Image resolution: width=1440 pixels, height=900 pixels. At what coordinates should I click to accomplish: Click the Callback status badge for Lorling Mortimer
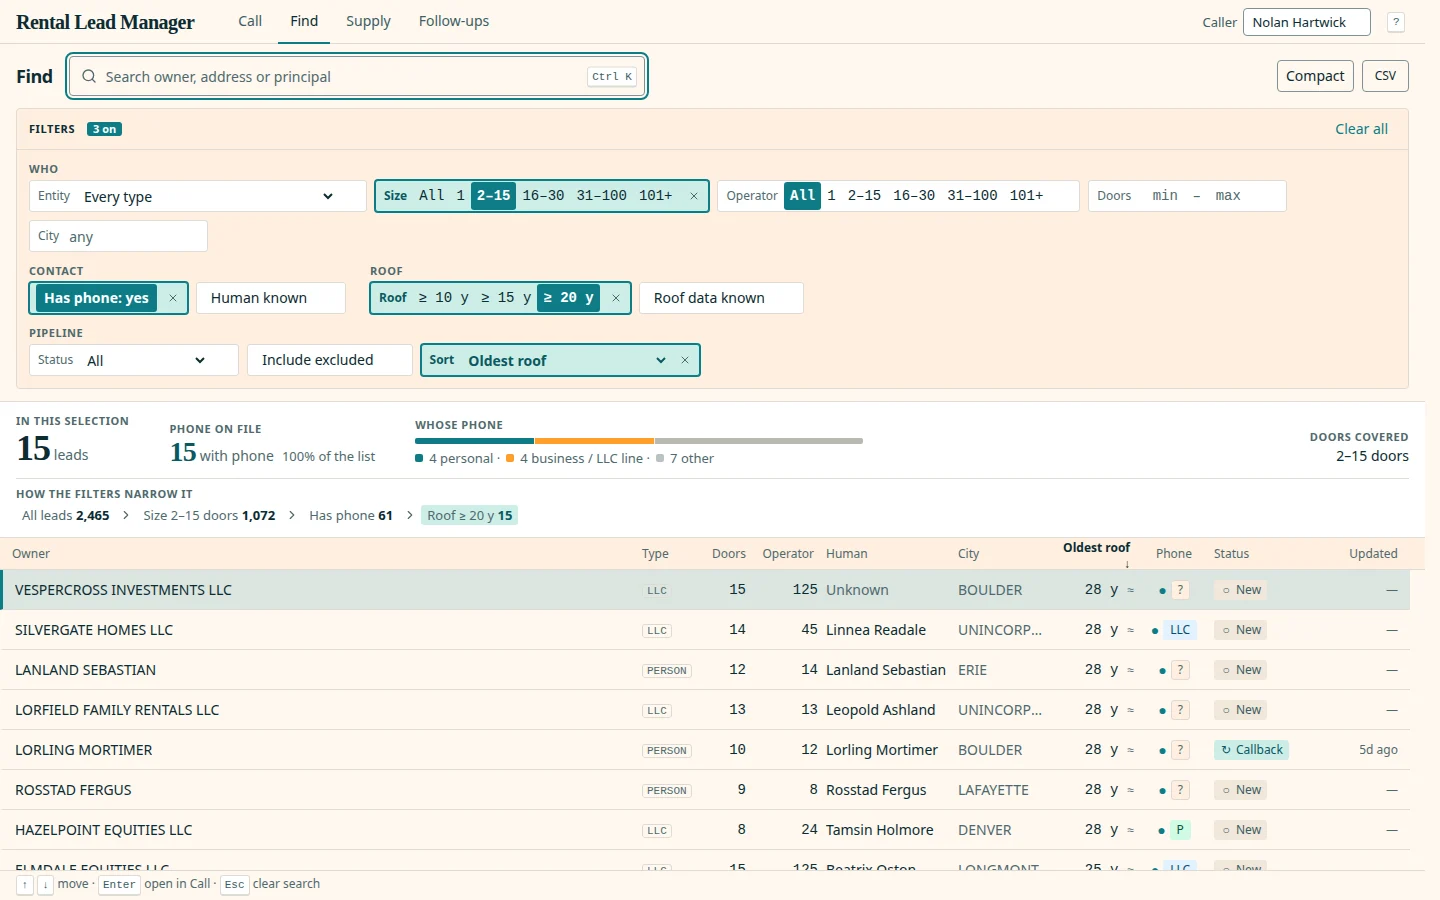[1251, 750]
